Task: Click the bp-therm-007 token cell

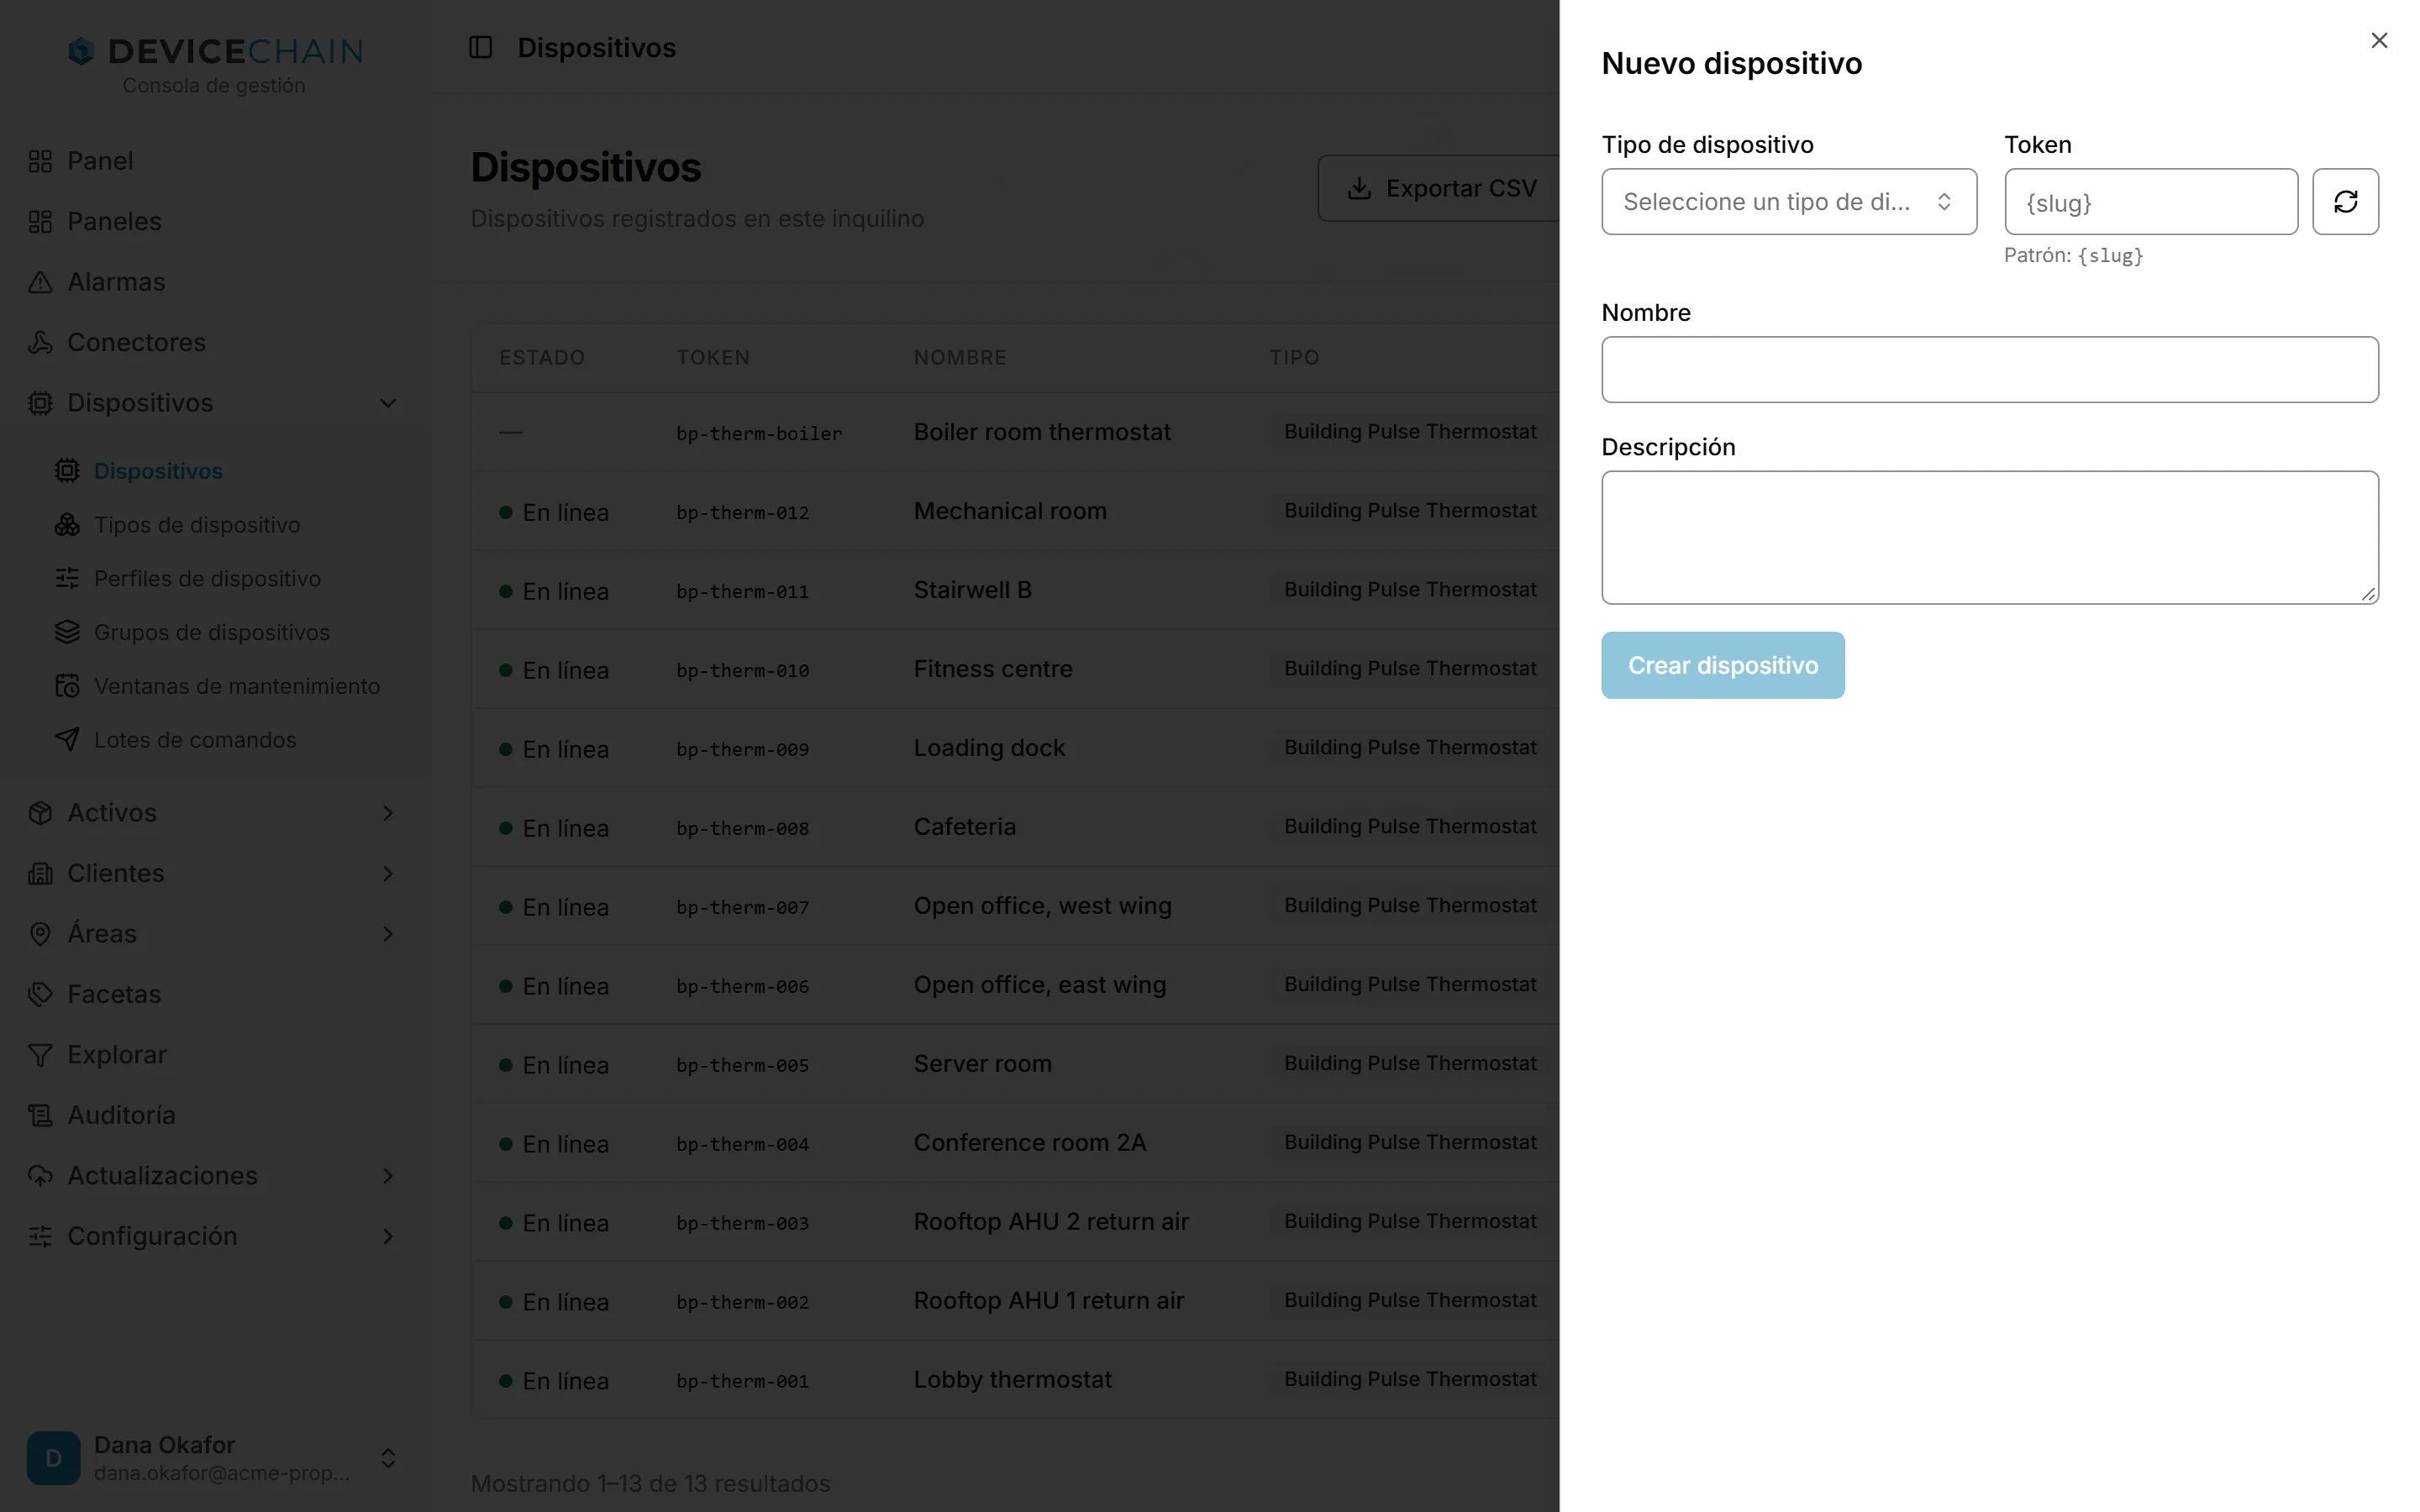Action: (x=742, y=907)
